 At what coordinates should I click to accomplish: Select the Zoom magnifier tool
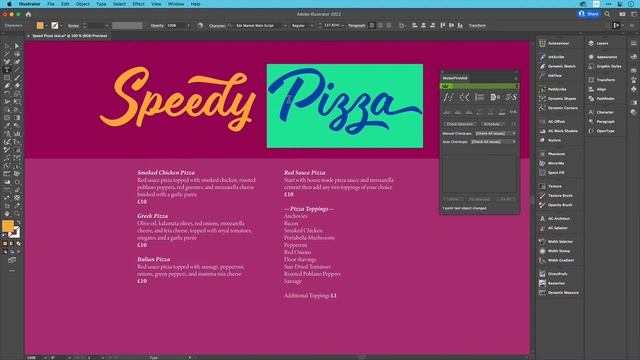point(17,213)
